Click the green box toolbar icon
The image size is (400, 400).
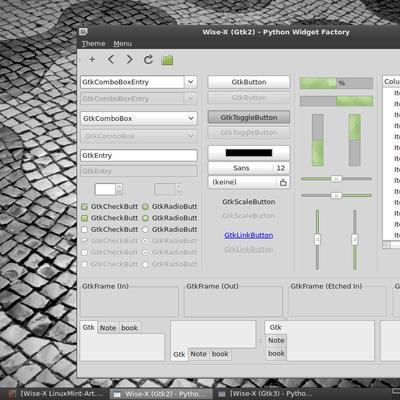(x=167, y=60)
